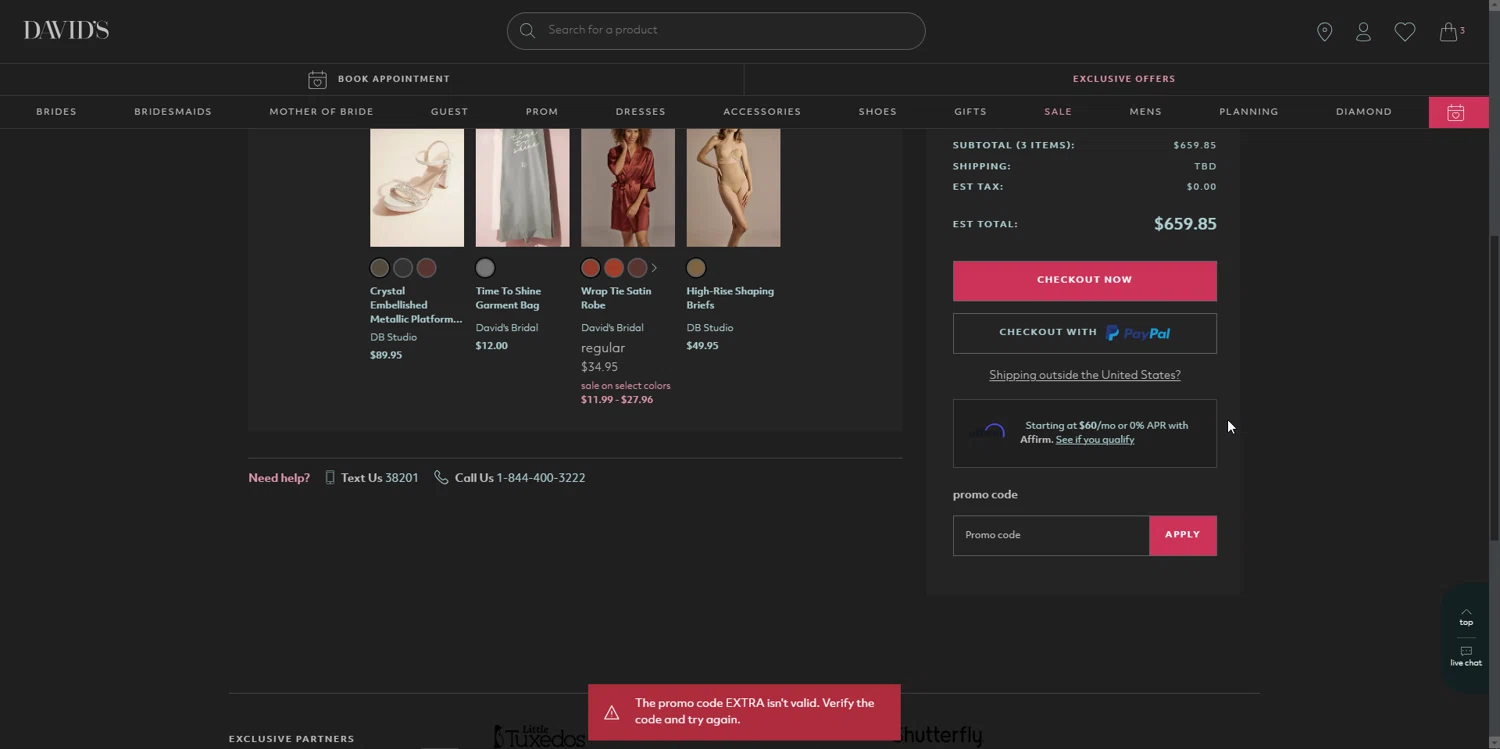1500x749 pixels.
Task: Open platform sandal product image
Action: coord(417,188)
